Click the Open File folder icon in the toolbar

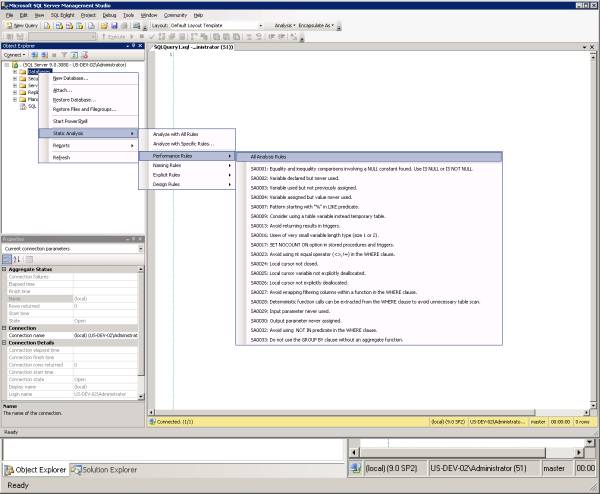point(104,26)
